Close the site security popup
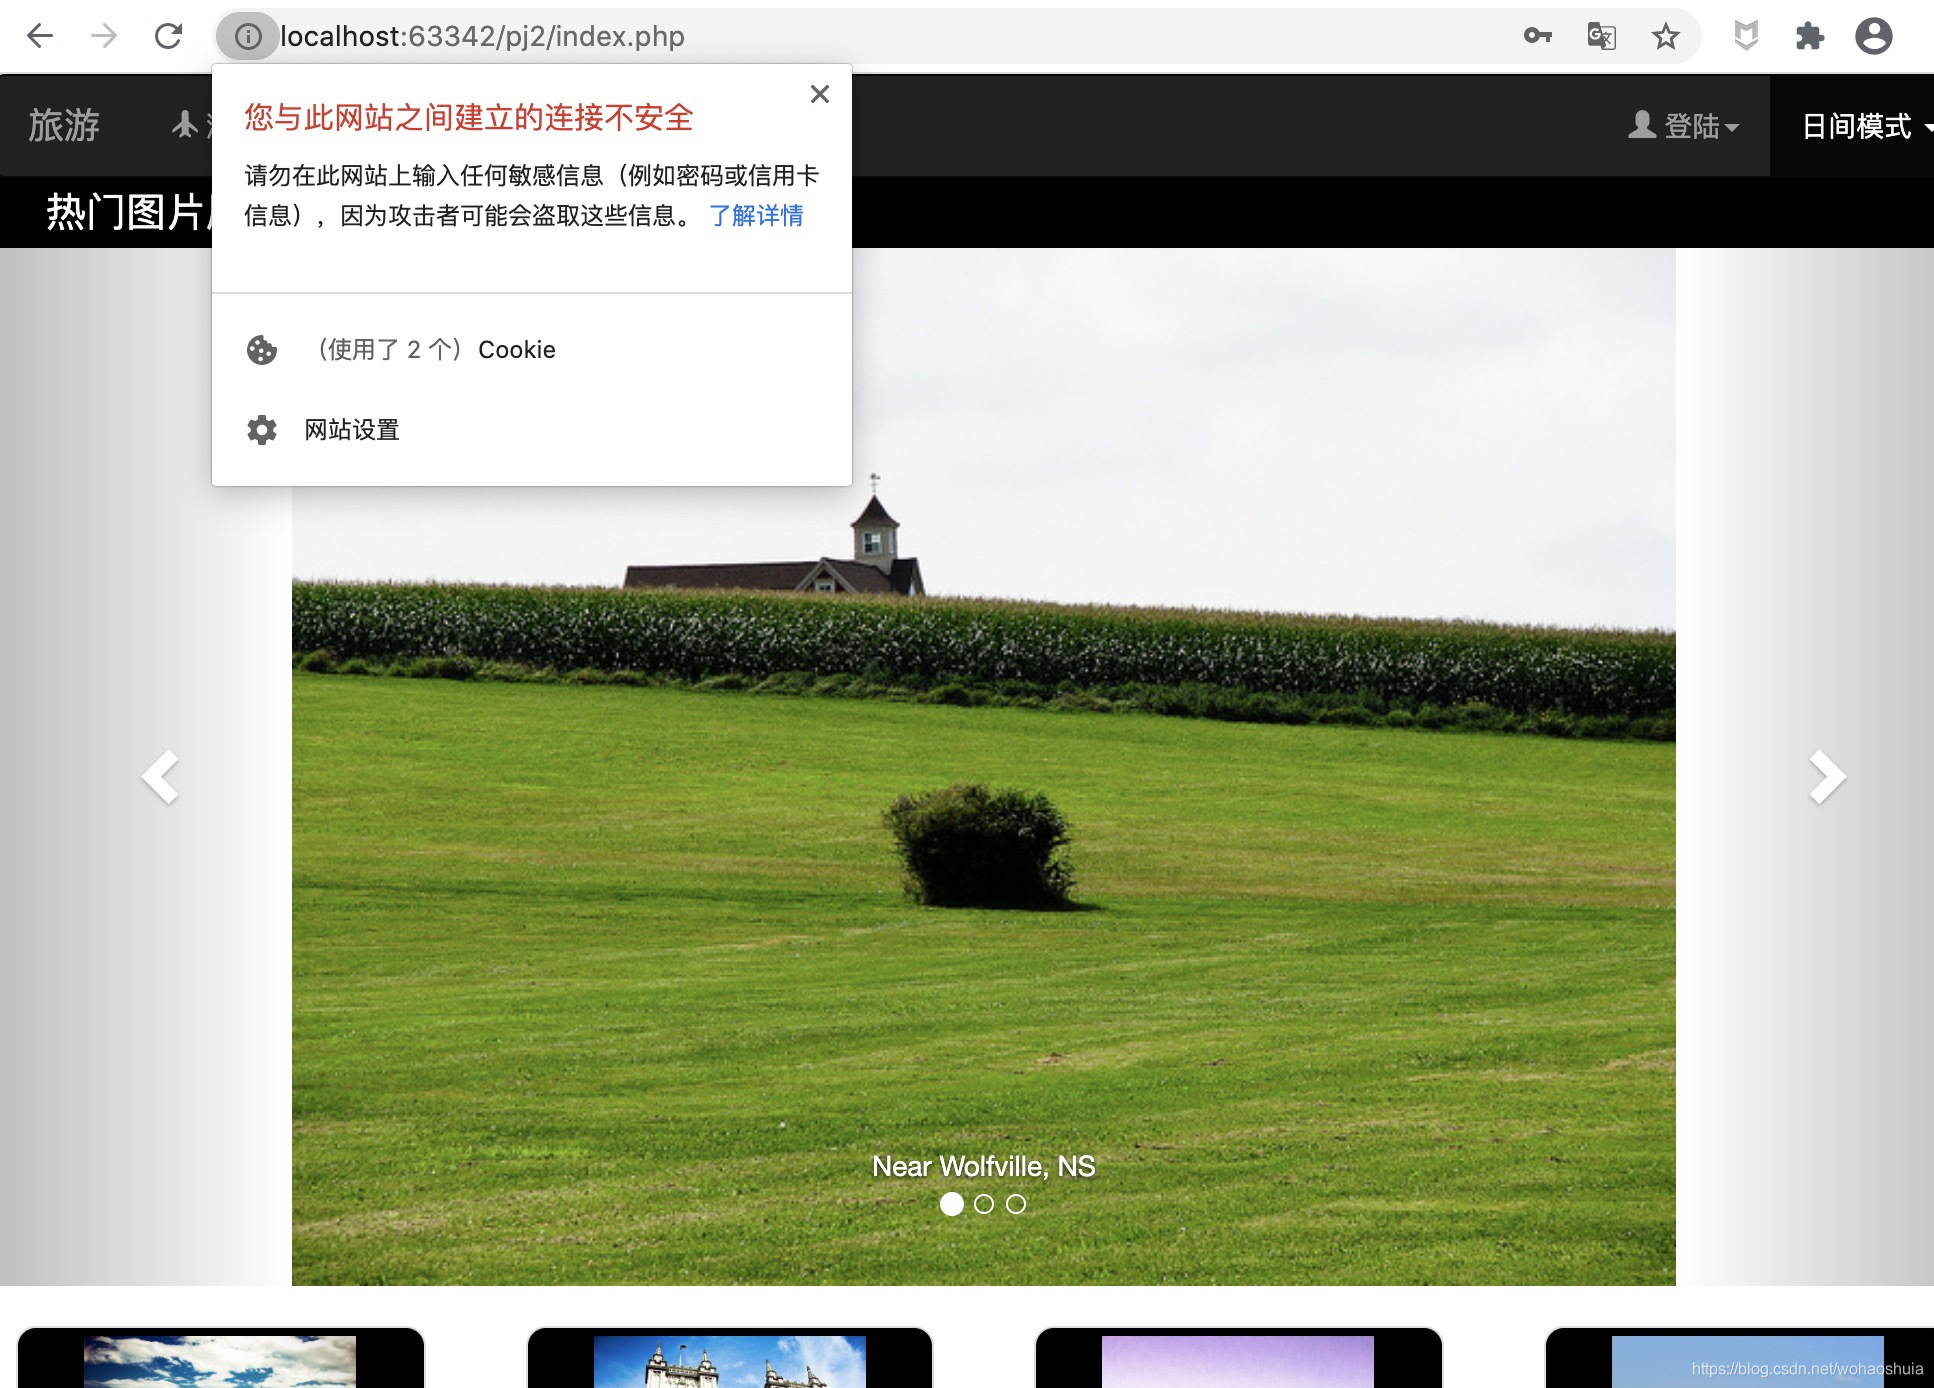This screenshot has width=1934, height=1388. pyautogui.click(x=820, y=94)
